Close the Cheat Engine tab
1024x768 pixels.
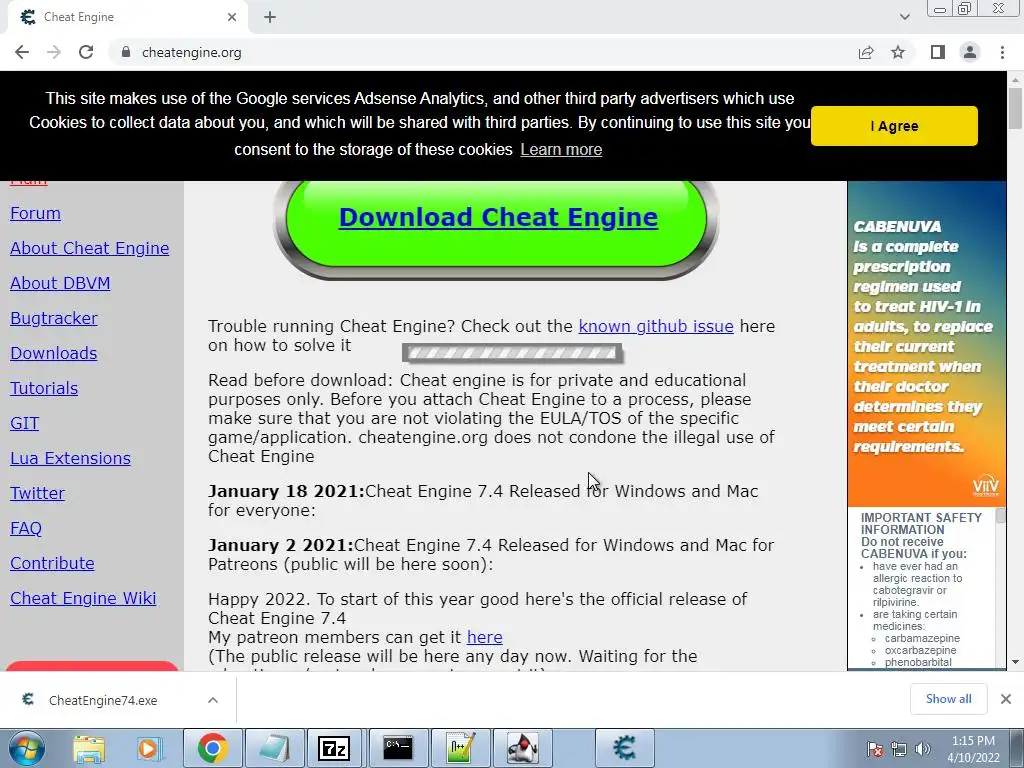[232, 18]
